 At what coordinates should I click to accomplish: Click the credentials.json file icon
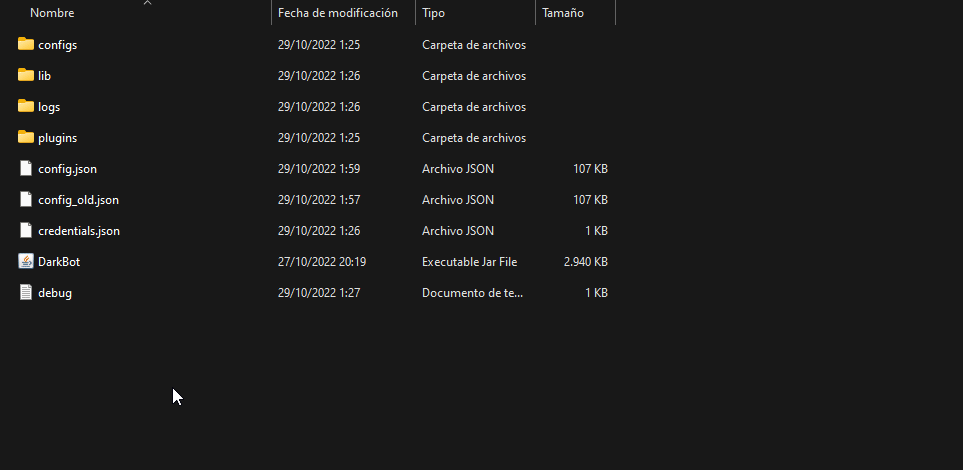pyautogui.click(x=26, y=230)
